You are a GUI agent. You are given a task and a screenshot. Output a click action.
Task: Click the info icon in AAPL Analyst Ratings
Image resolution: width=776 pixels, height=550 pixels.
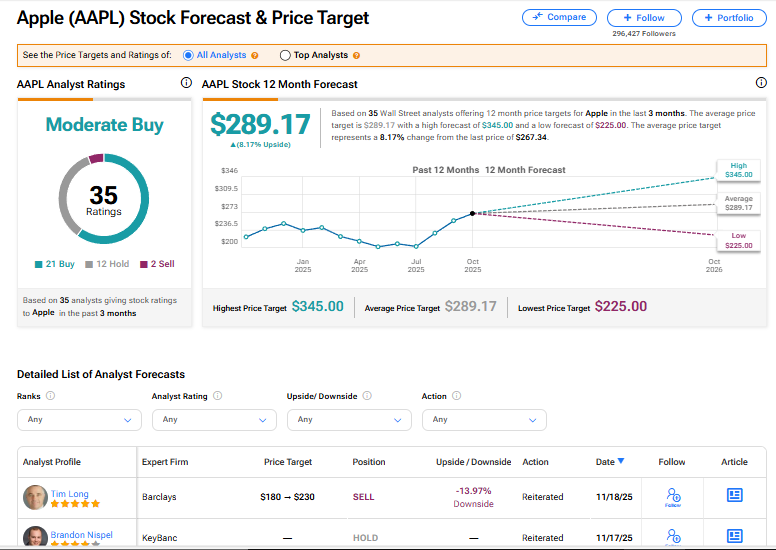pos(186,83)
